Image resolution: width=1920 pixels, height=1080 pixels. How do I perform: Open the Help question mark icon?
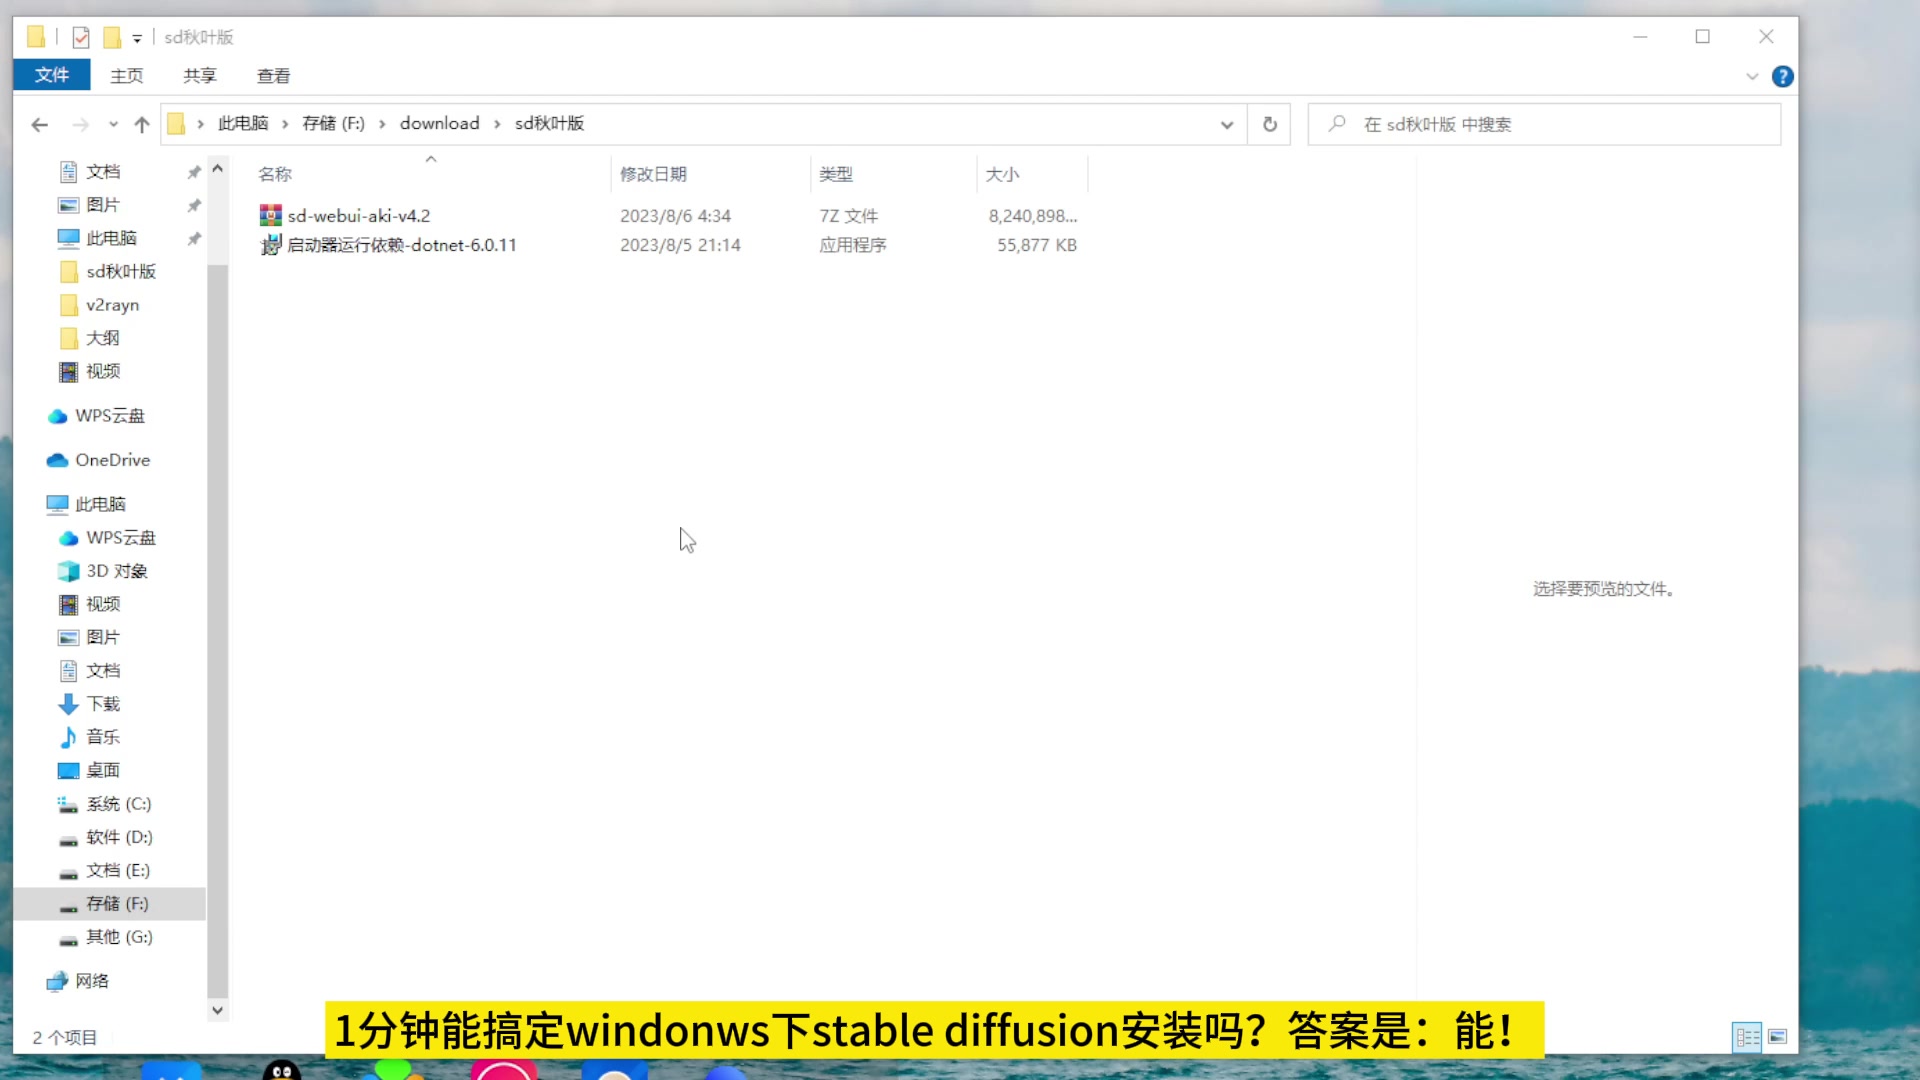(1782, 76)
